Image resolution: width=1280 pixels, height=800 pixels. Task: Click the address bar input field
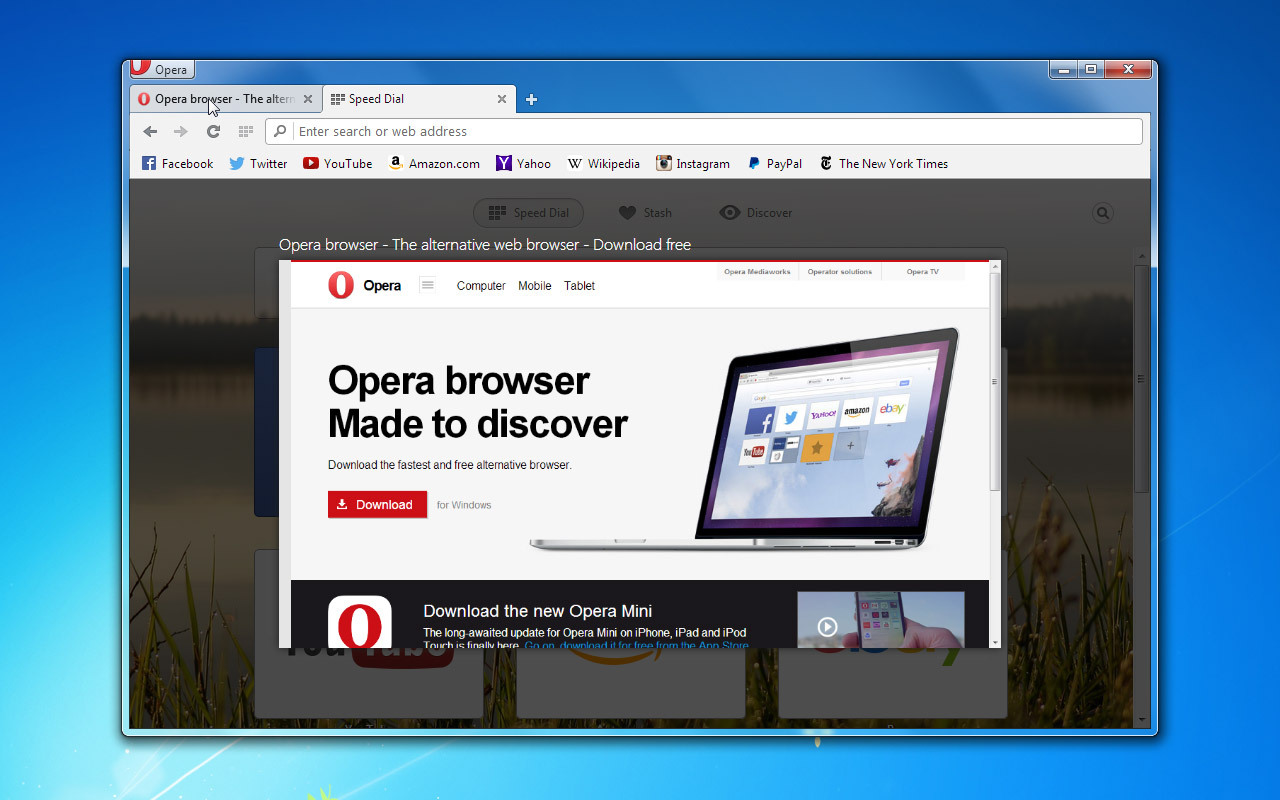point(715,132)
